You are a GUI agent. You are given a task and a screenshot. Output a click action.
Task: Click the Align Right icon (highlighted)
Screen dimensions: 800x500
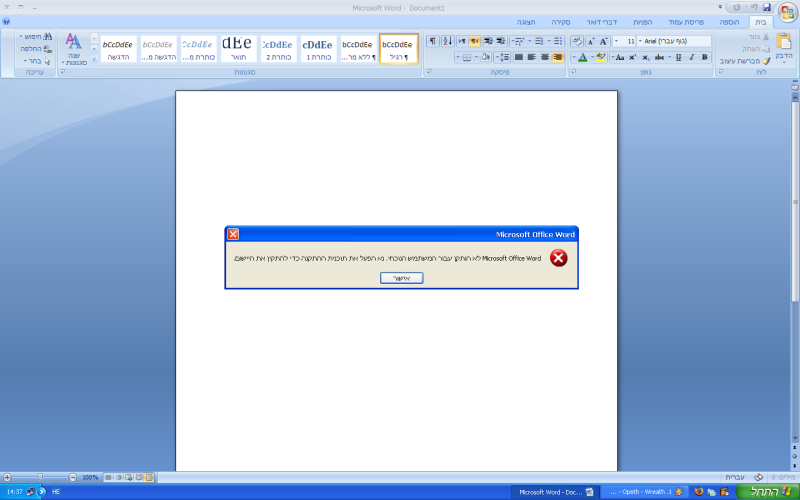[558, 57]
